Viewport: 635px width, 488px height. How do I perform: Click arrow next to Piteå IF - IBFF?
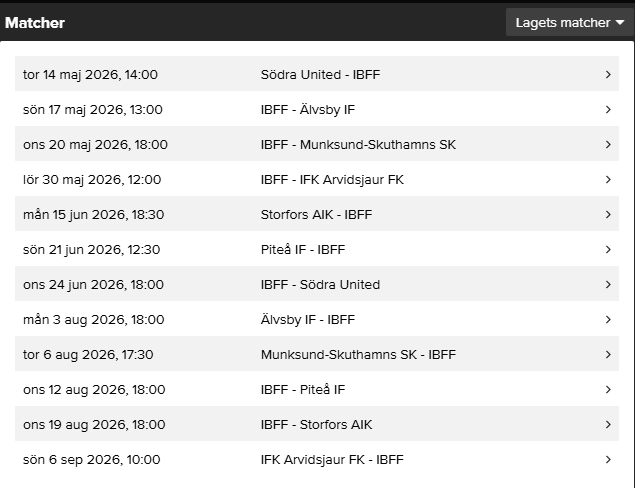(x=608, y=250)
